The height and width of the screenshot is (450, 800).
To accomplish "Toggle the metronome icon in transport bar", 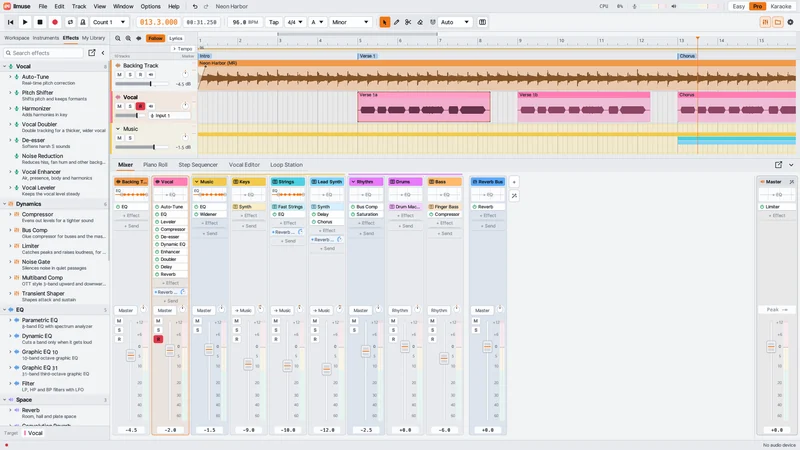I will pos(82,22).
